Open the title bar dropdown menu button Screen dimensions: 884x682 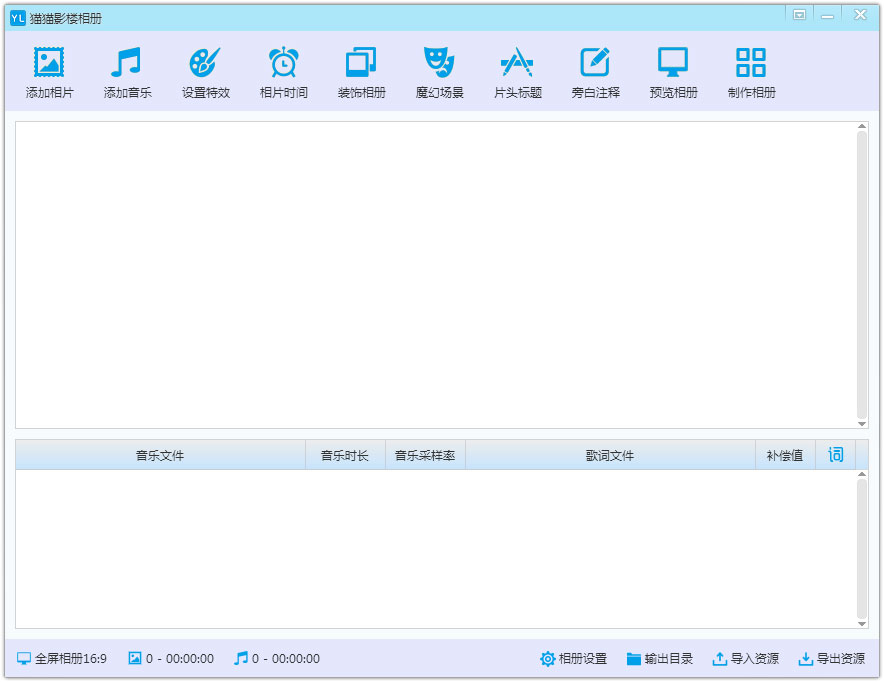click(799, 15)
